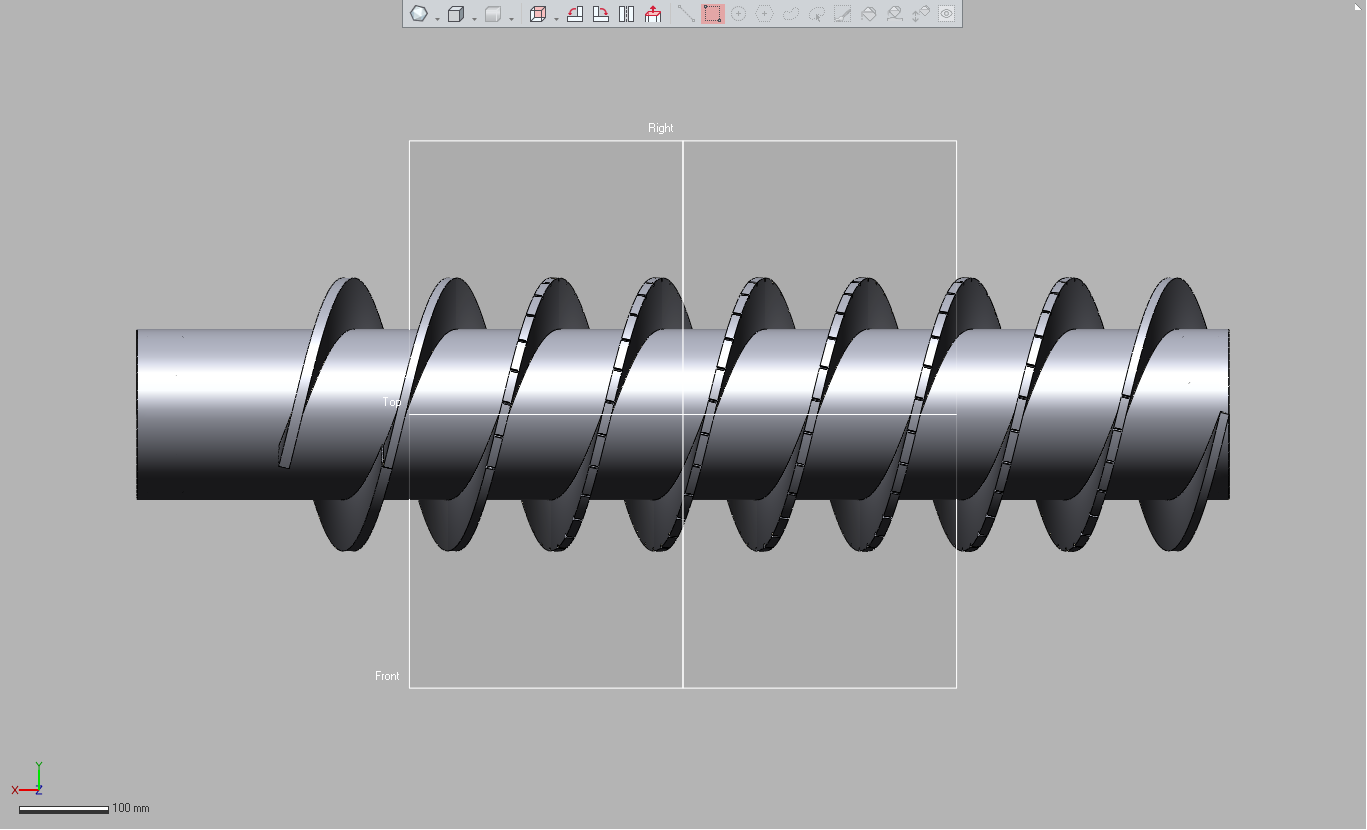Rotate view counter-clockwise with the red arrow icon

(575, 14)
